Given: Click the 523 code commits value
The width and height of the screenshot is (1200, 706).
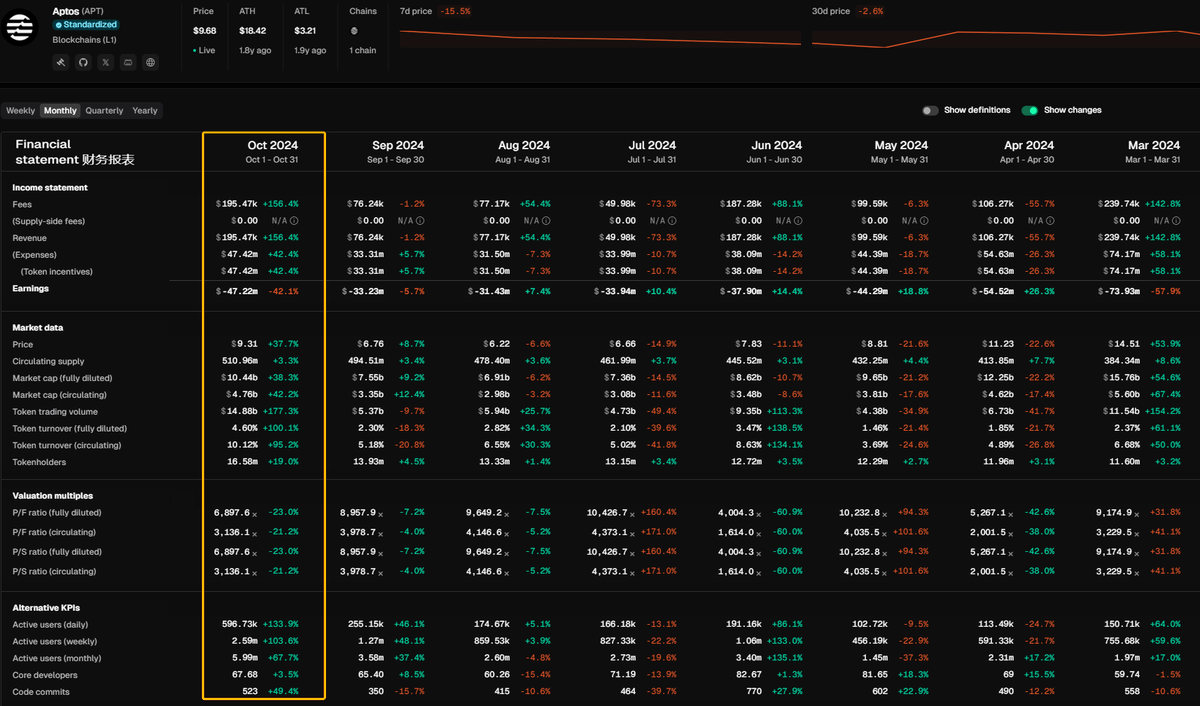Looking at the screenshot, I should [250, 692].
